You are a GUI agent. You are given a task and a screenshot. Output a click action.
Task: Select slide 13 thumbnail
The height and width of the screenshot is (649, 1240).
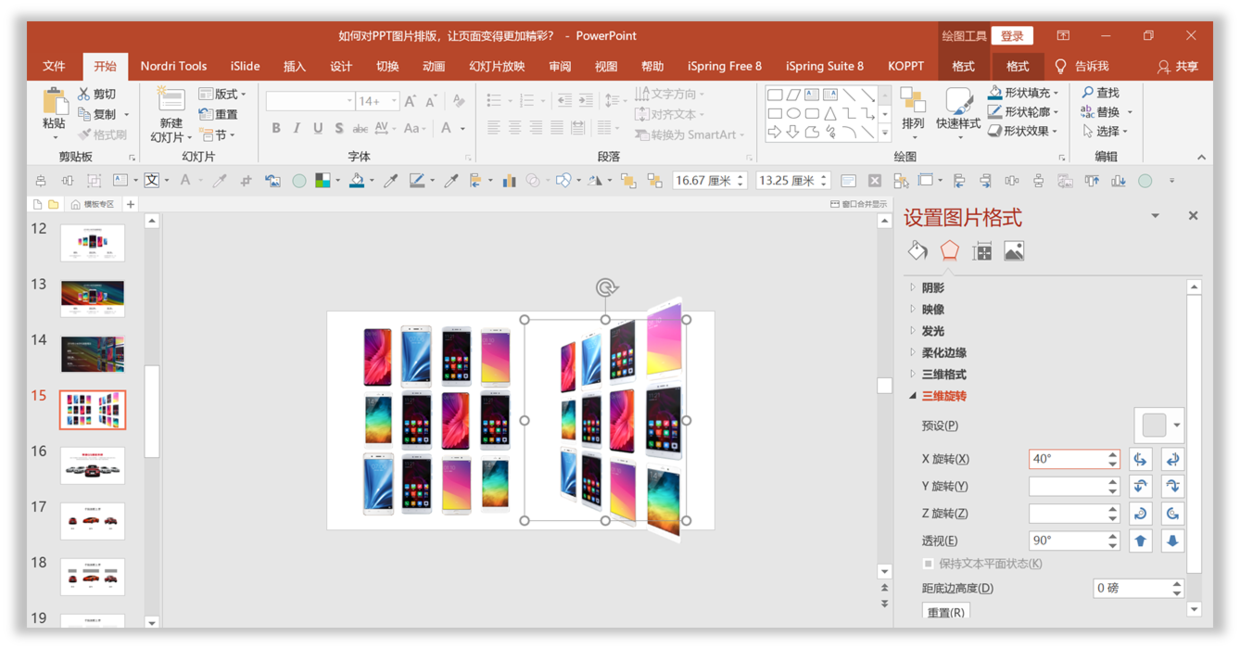coord(92,298)
